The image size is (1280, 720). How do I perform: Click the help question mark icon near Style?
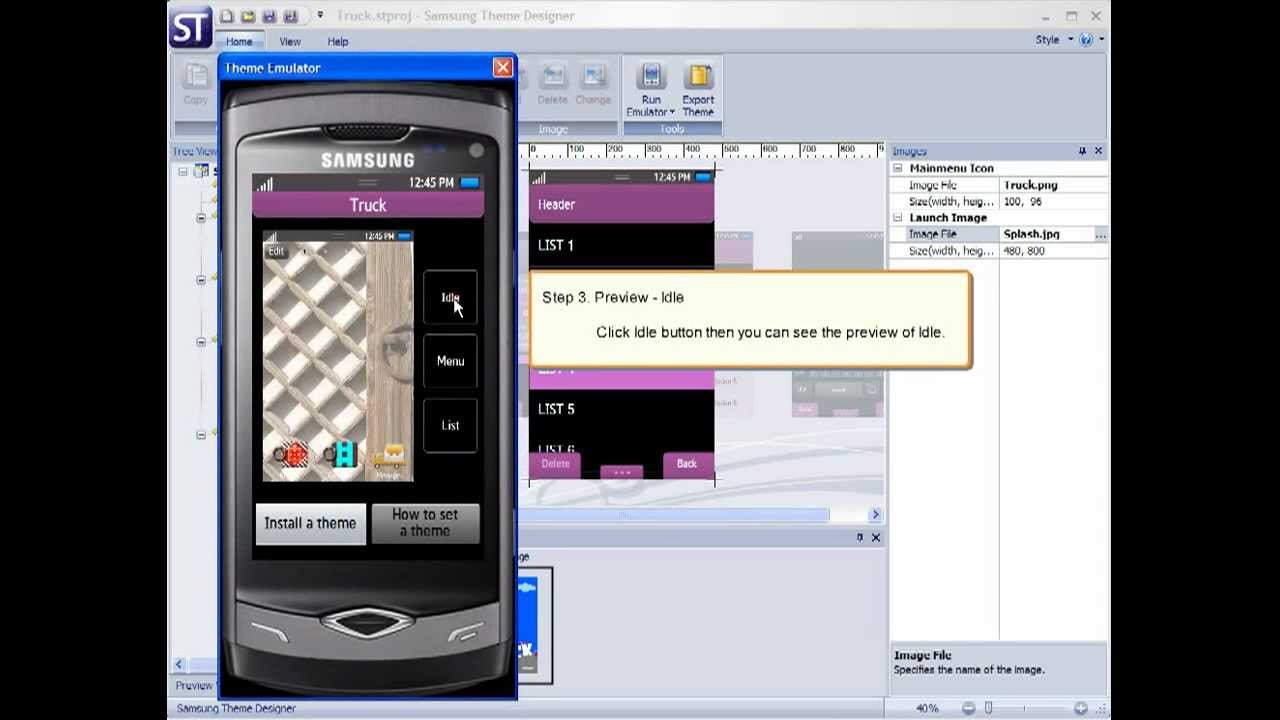tap(1087, 40)
